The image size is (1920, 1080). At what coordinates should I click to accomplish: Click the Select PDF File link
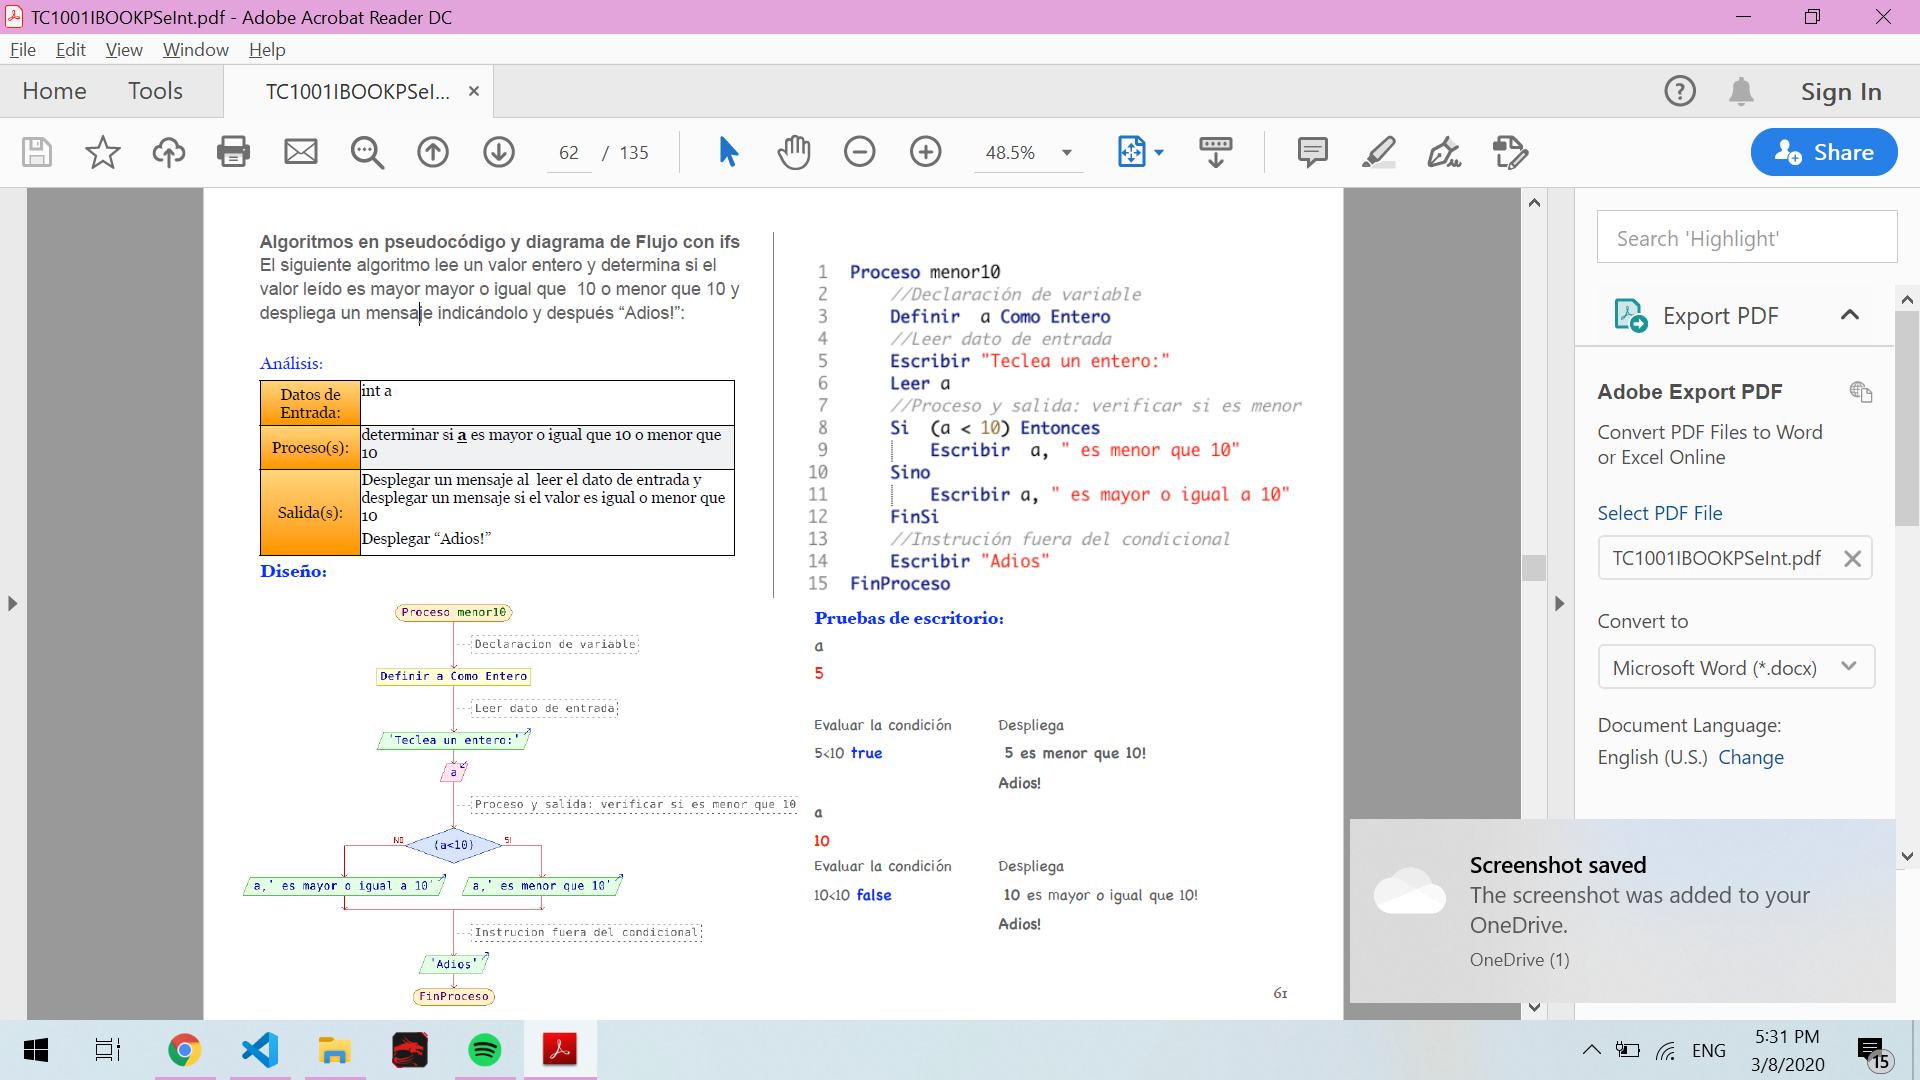[x=1659, y=513]
